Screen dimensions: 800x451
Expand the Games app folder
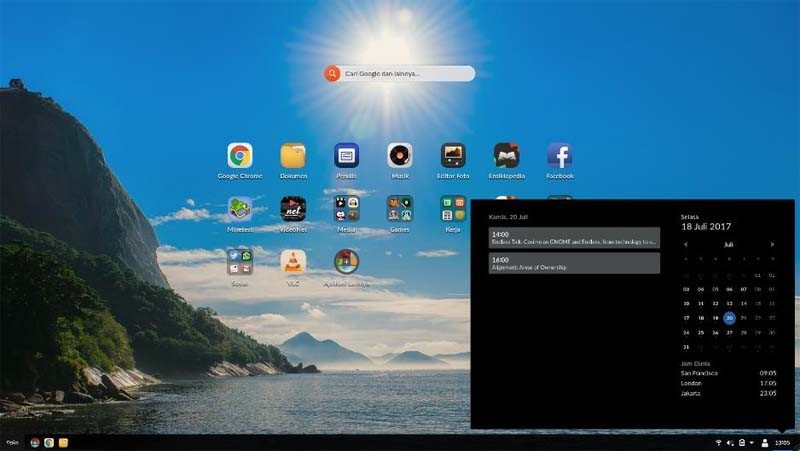click(400, 209)
